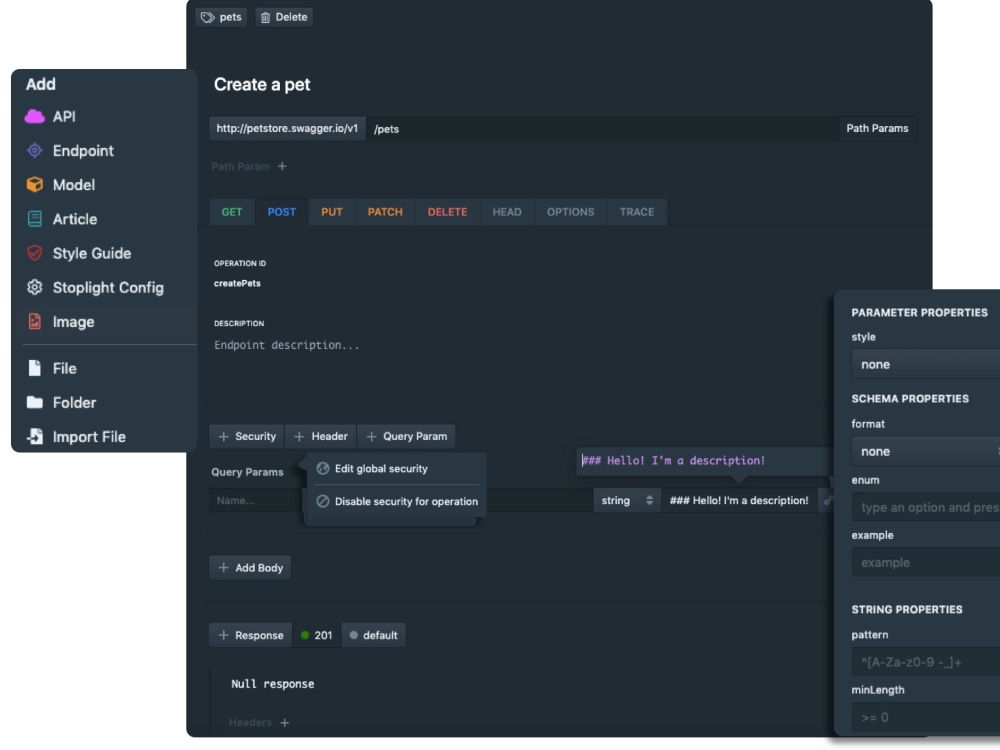
Task: Click the 201 response label
Action: (x=323, y=635)
